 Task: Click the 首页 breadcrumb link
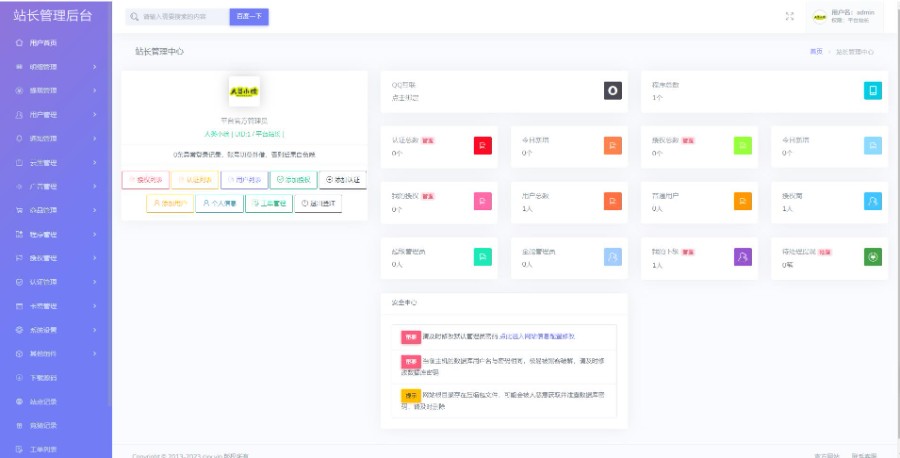[816, 52]
